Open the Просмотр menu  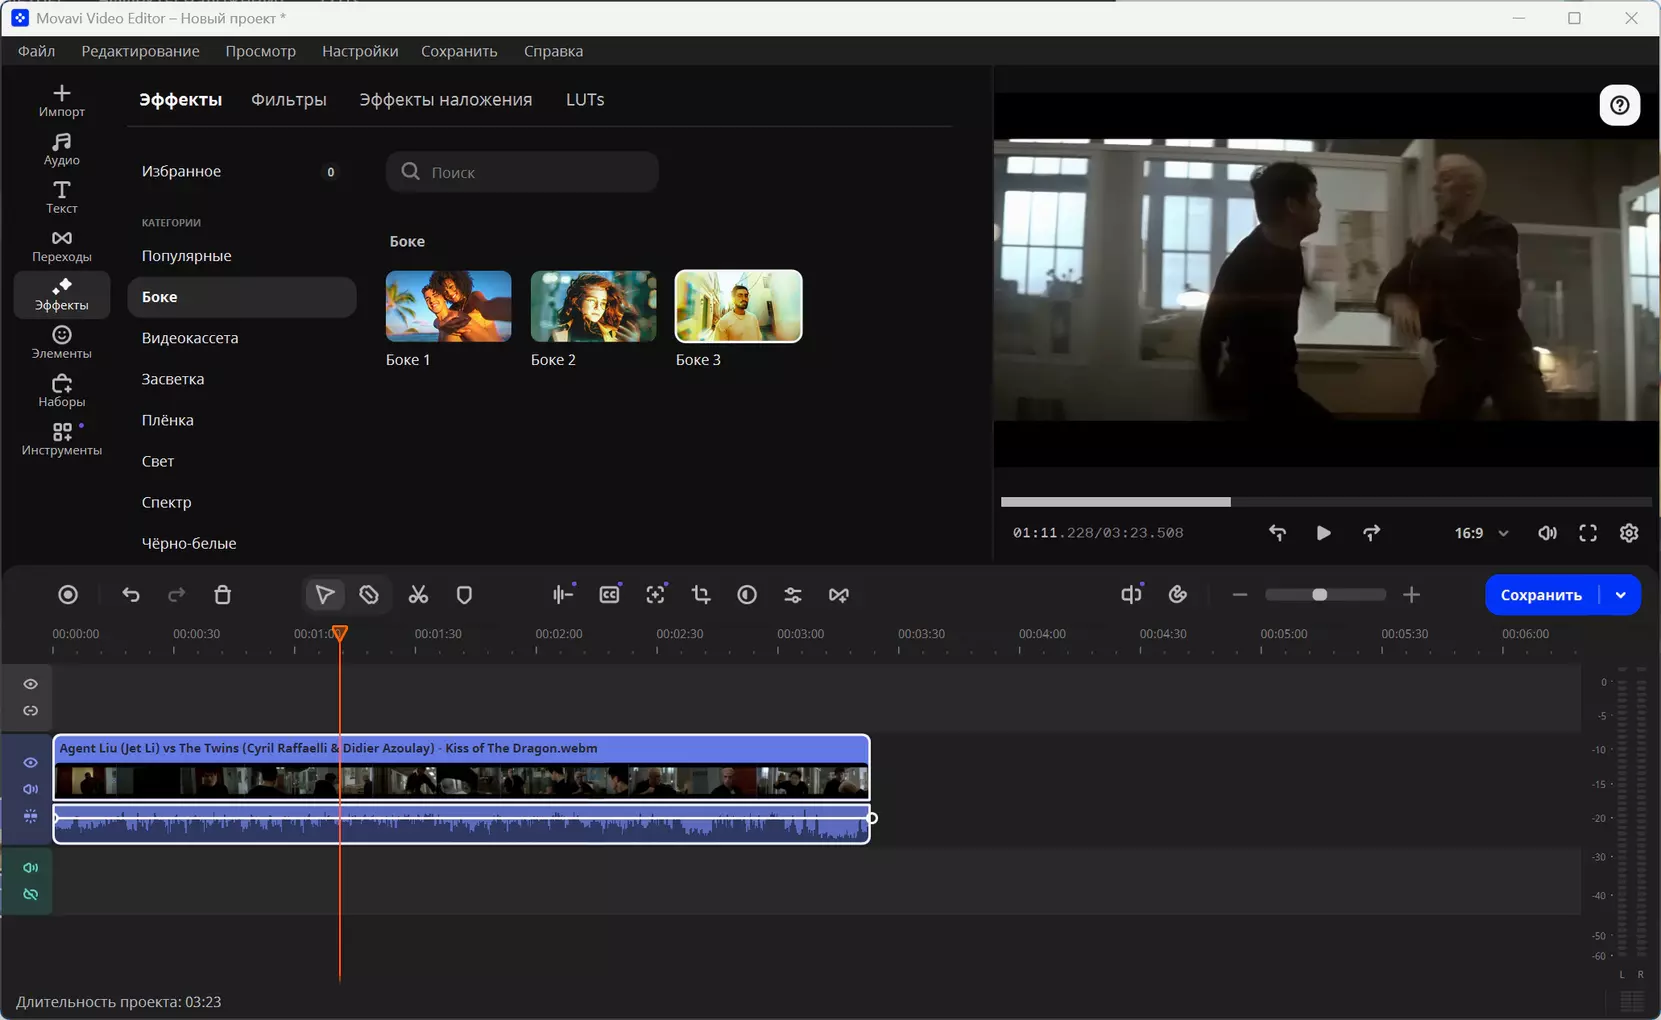click(261, 51)
